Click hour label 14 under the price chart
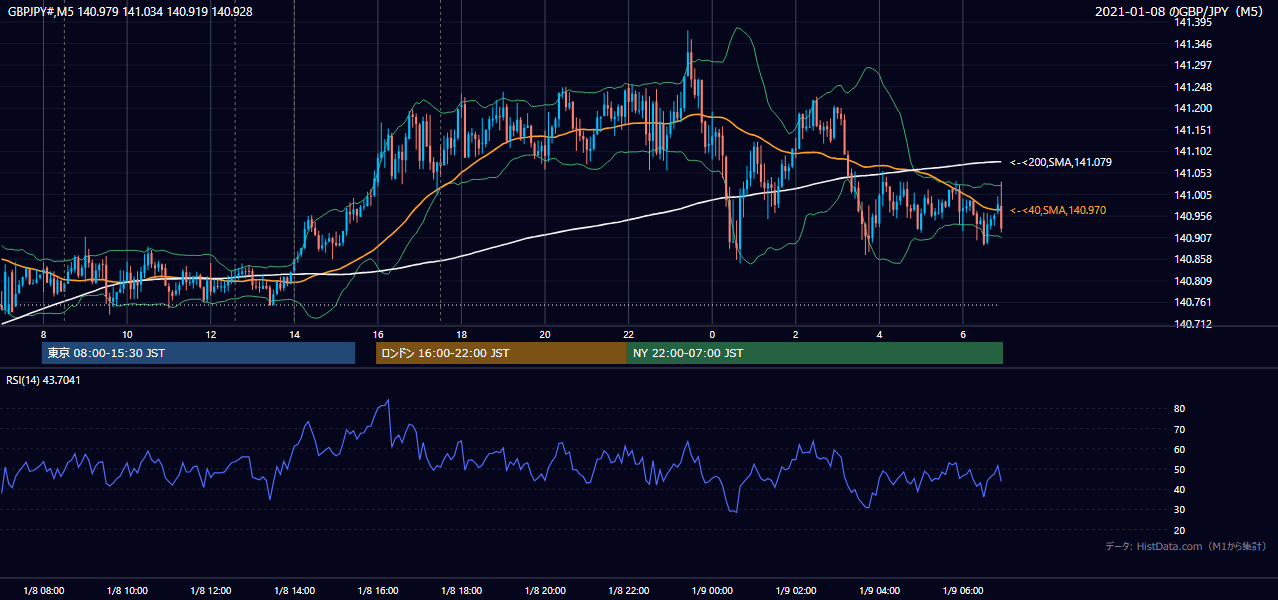Viewport: 1278px width, 600px height. click(294, 334)
